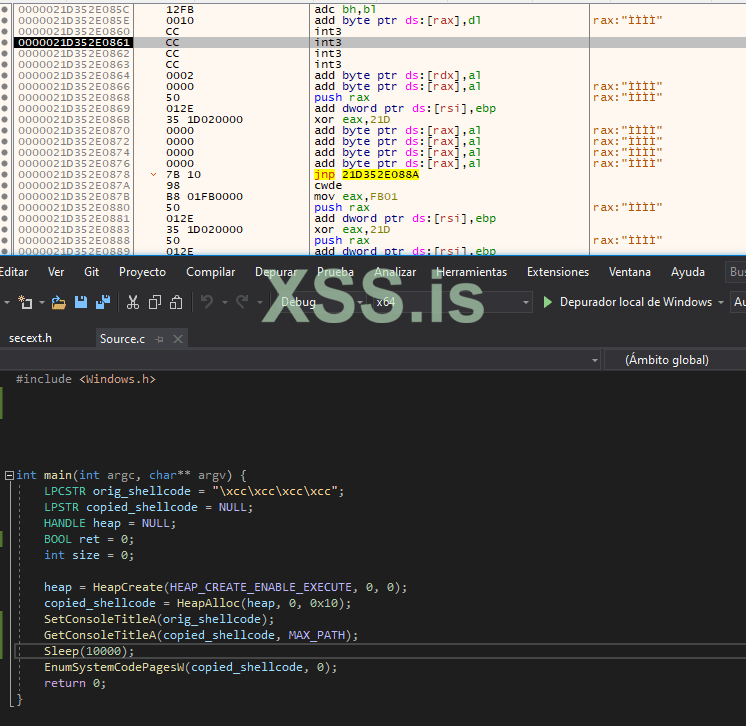Viewport: 746px width, 726px height.
Task: Click the Cut scissors icon
Action: [x=132, y=302]
